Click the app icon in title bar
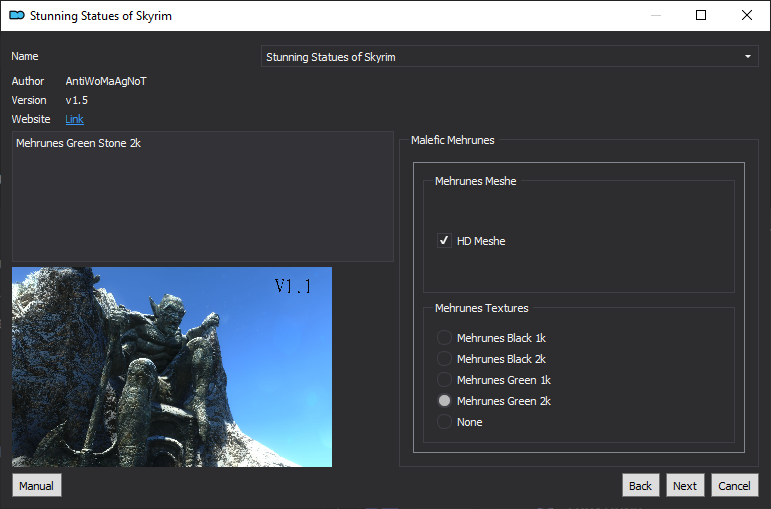The image size is (771, 509). (x=17, y=15)
